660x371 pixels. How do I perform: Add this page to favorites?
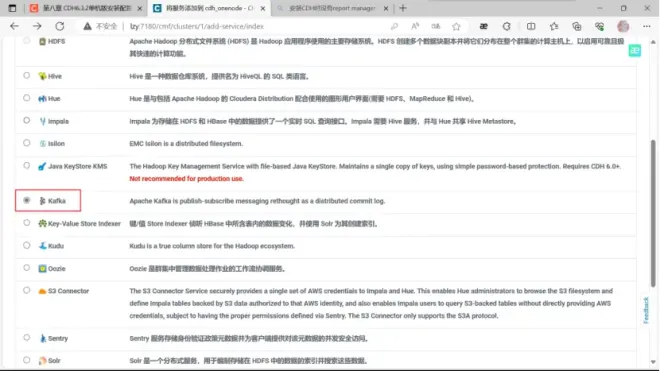pos(456,26)
